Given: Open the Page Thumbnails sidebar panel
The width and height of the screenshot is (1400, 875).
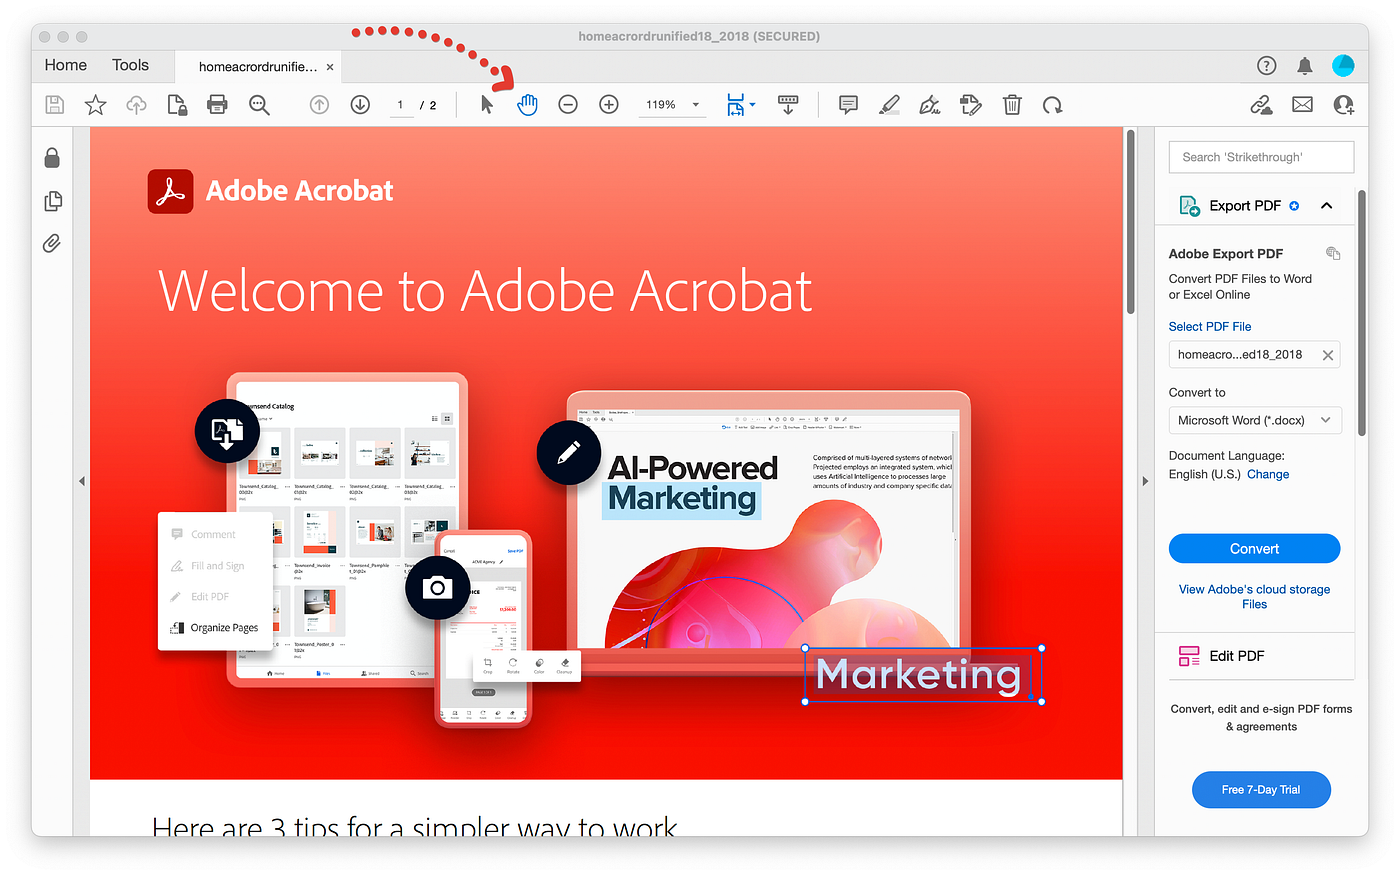Looking at the screenshot, I should [52, 200].
